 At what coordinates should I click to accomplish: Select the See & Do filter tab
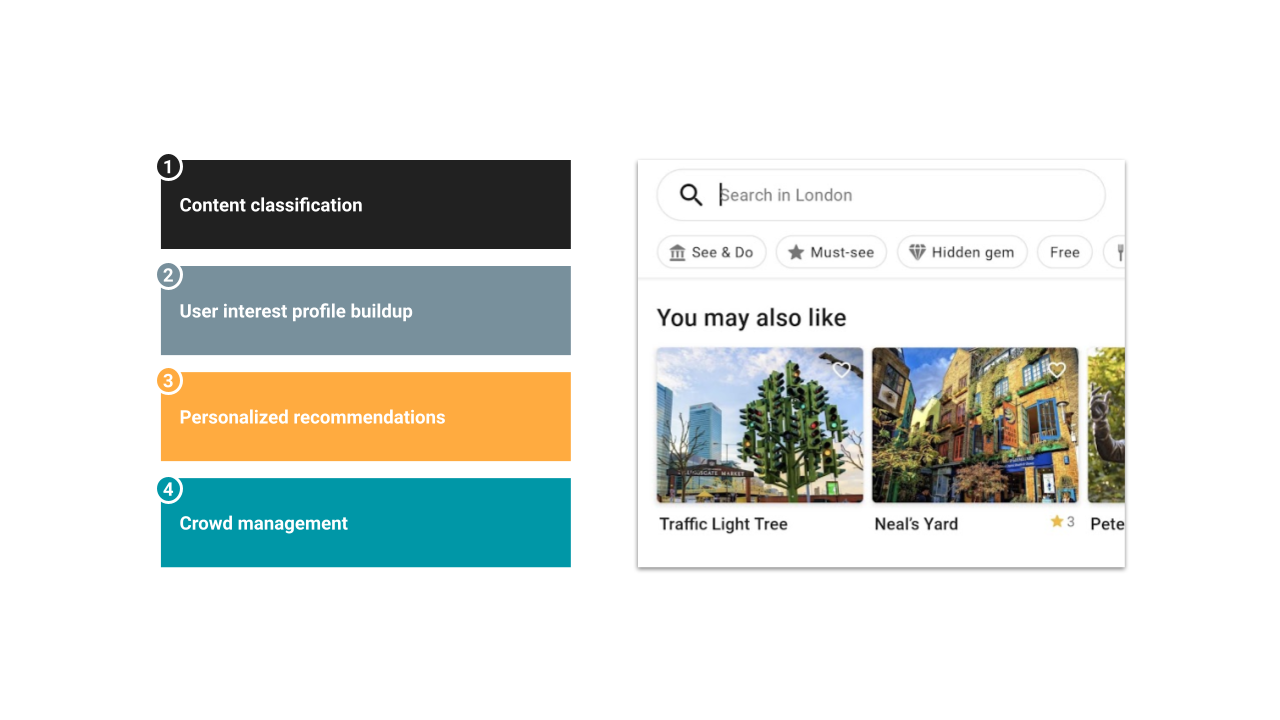pyautogui.click(x=711, y=252)
